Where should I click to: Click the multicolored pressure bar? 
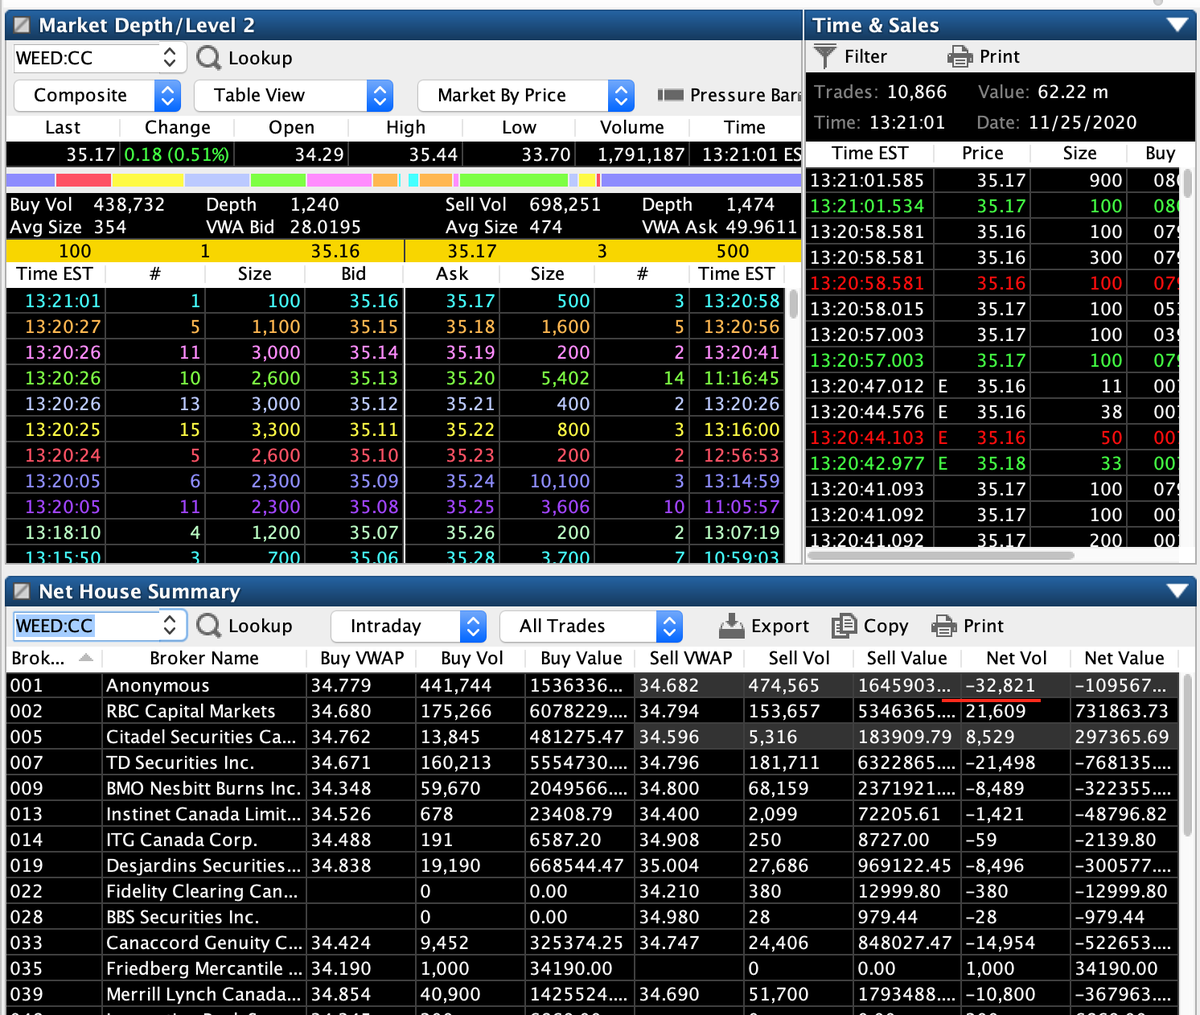(404, 180)
